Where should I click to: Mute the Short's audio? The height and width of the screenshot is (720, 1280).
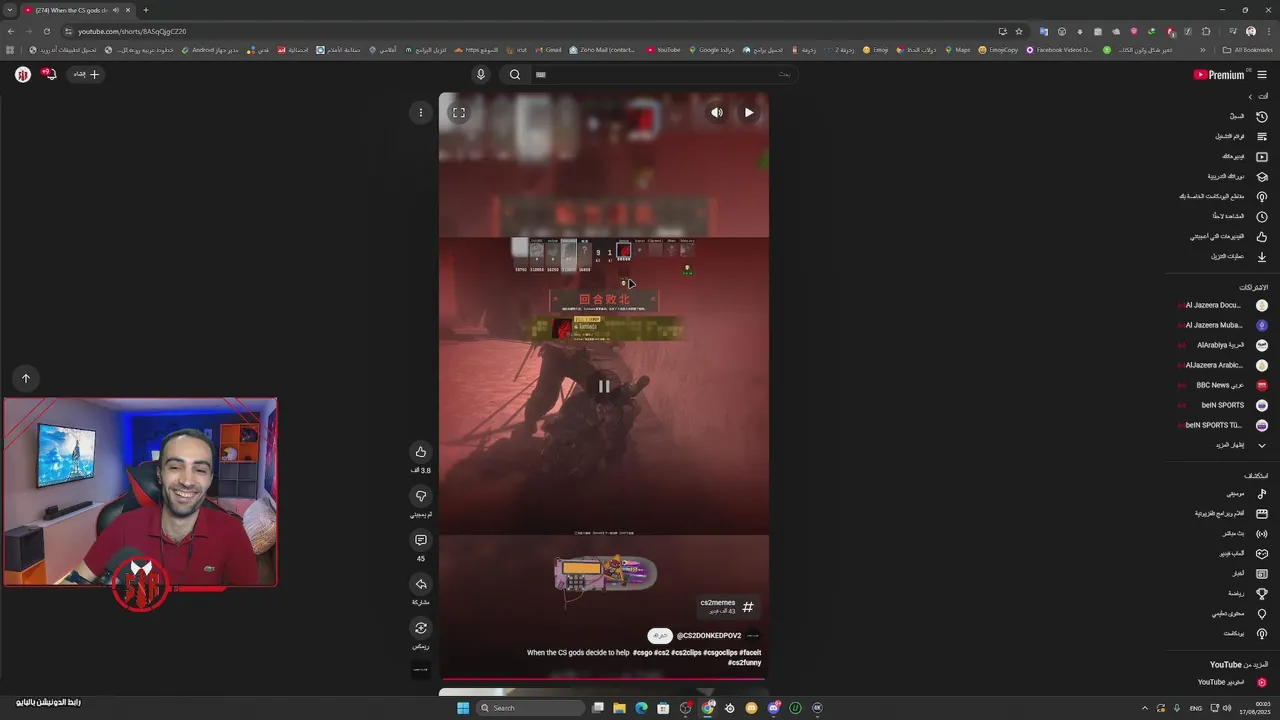point(717,113)
